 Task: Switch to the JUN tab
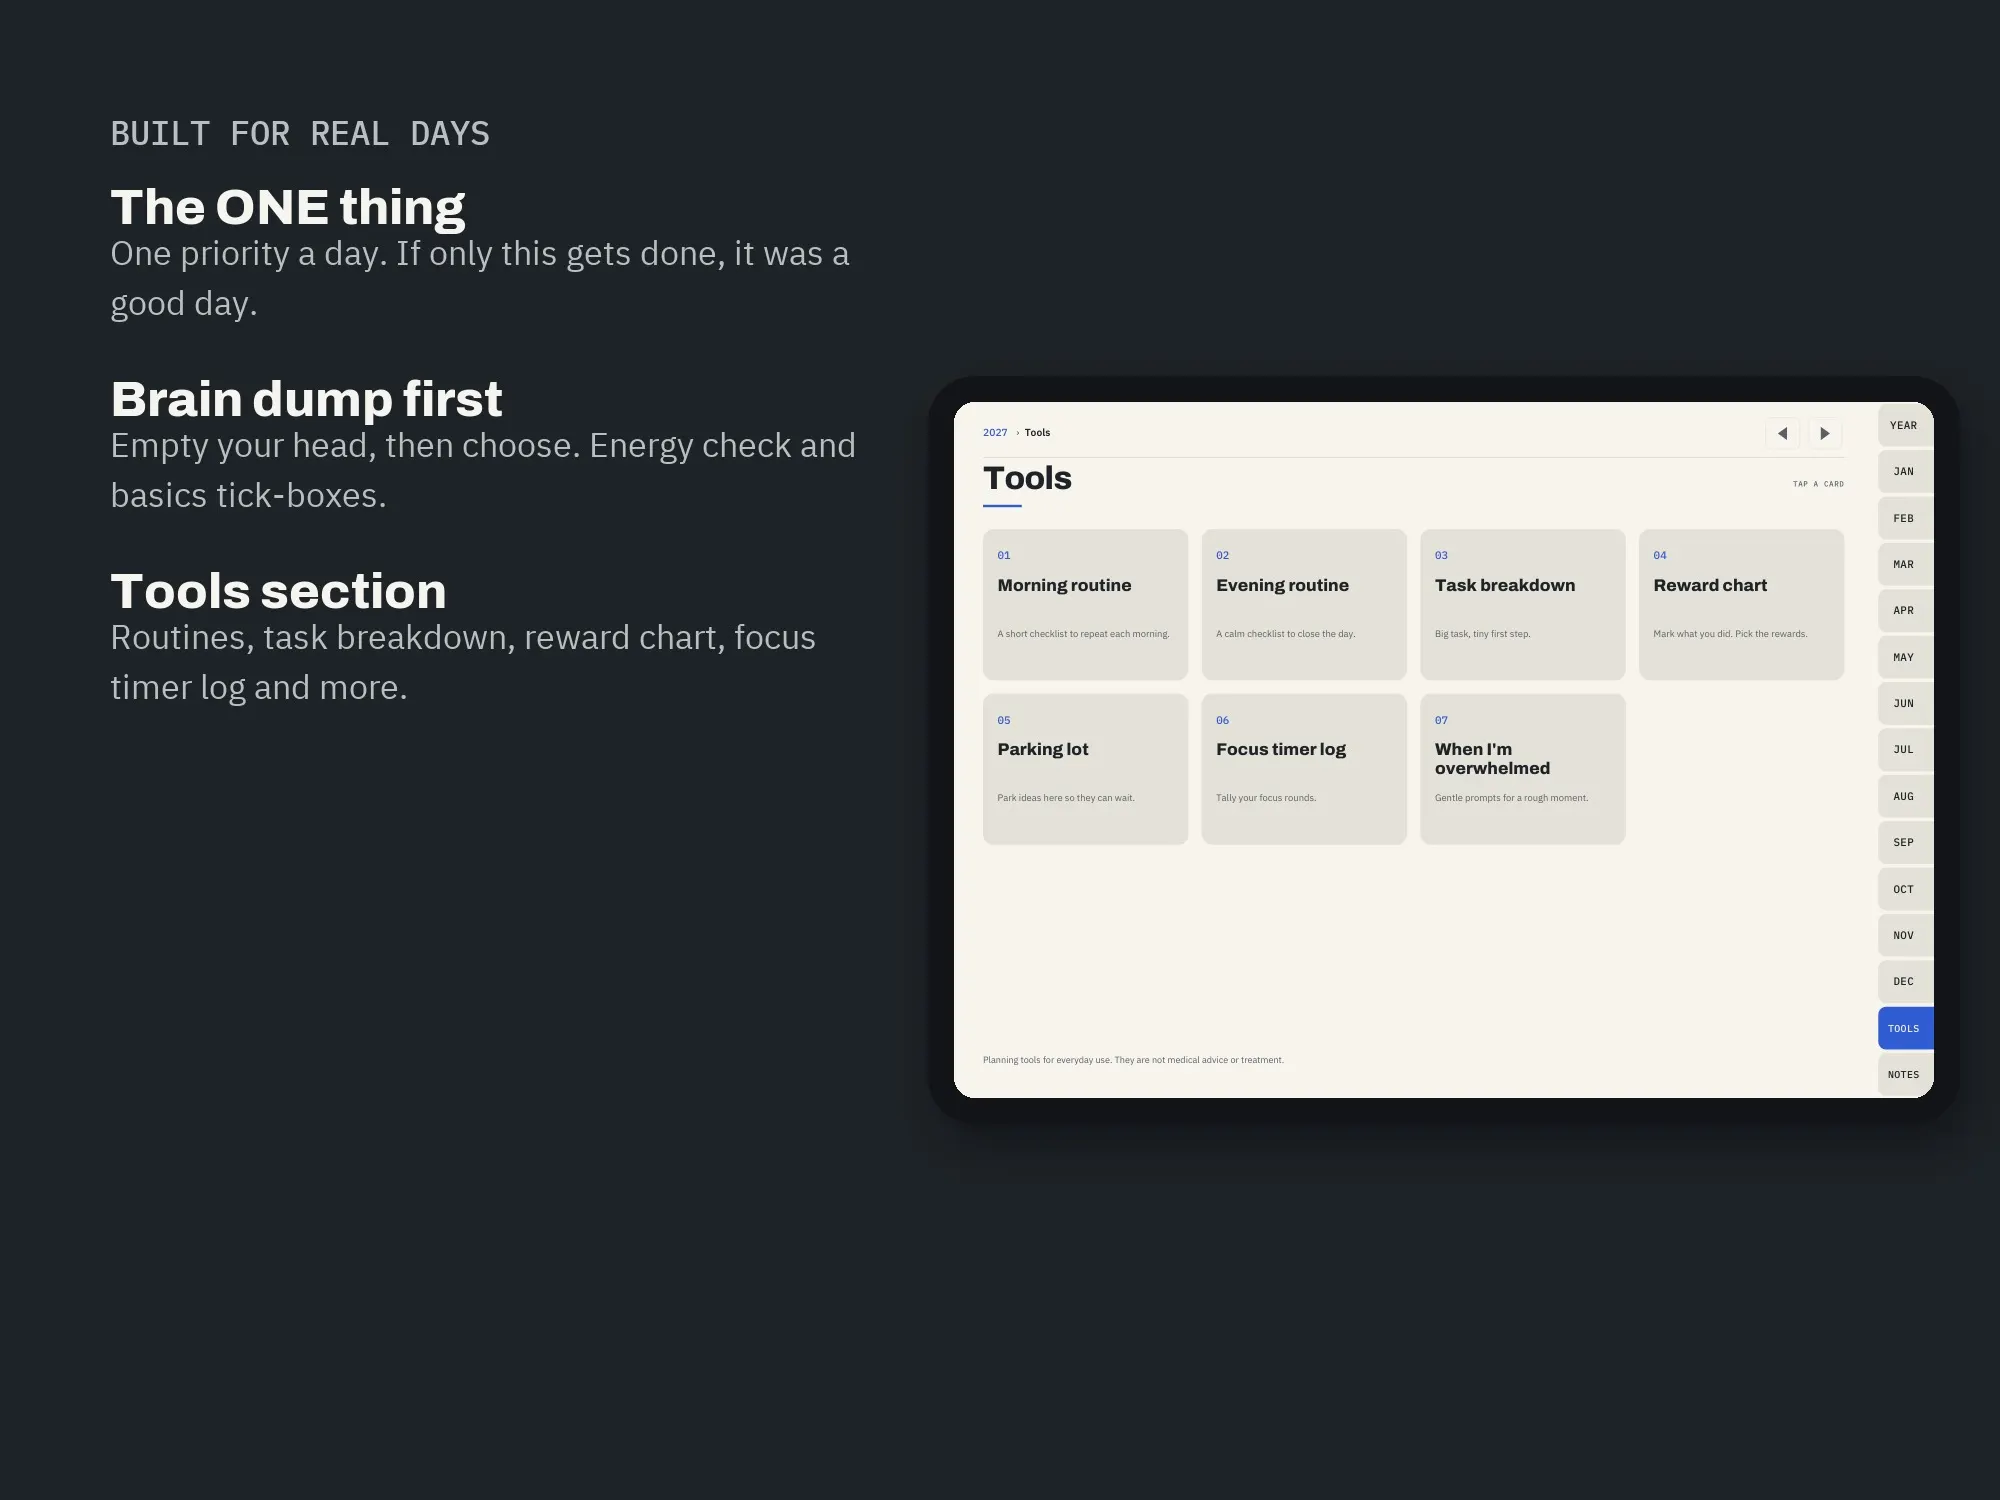1905,703
